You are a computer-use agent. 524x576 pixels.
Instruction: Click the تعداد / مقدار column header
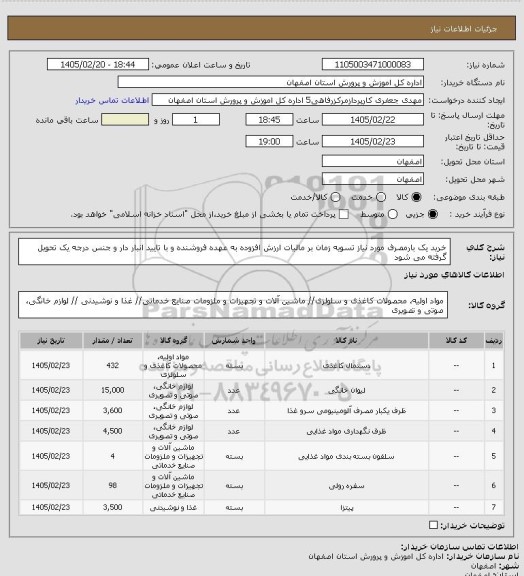pyautogui.click(x=112, y=341)
